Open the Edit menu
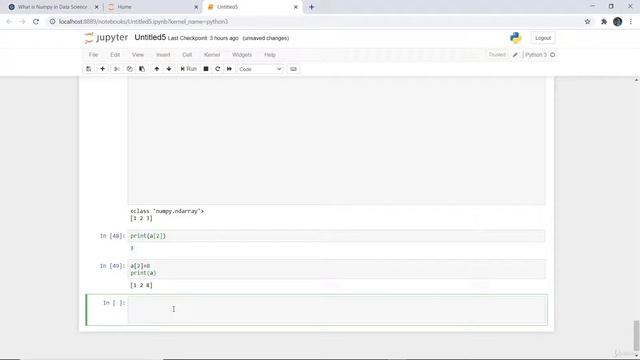 [x=115, y=55]
